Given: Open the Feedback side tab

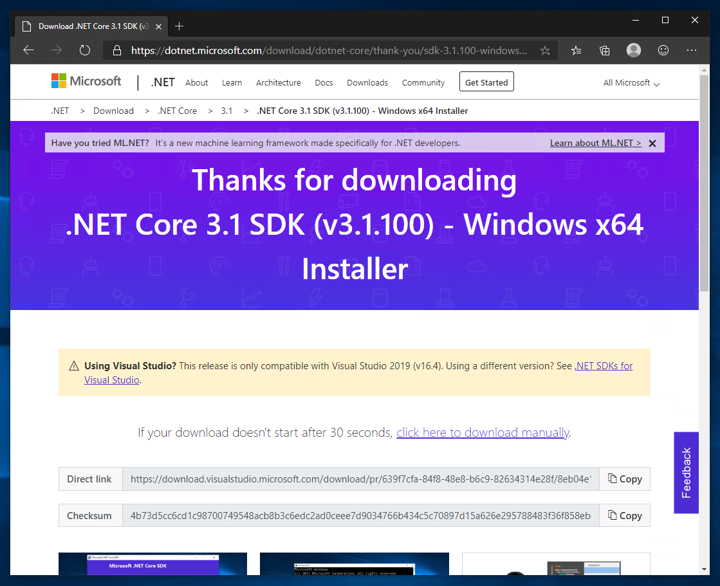Looking at the screenshot, I should [686, 473].
